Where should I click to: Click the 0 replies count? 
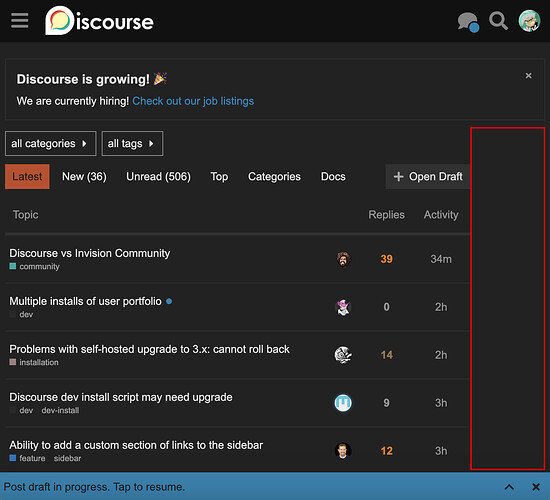click(x=386, y=307)
